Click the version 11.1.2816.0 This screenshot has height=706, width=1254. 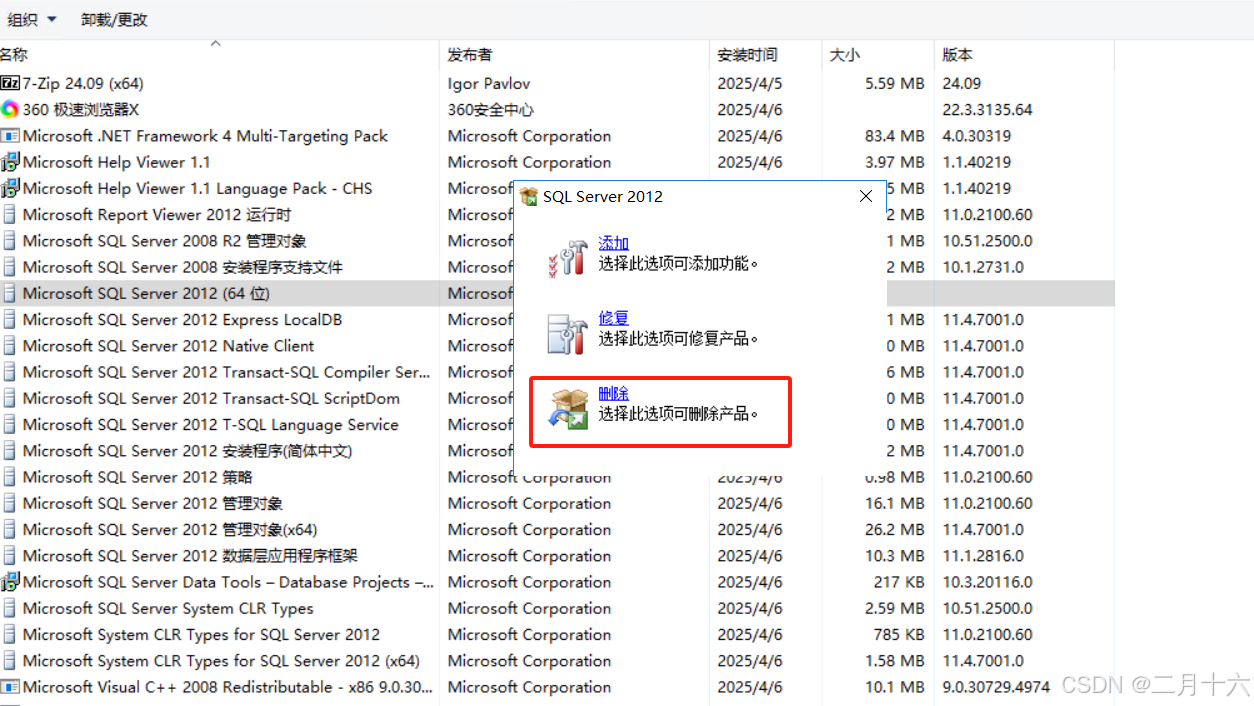click(x=983, y=556)
